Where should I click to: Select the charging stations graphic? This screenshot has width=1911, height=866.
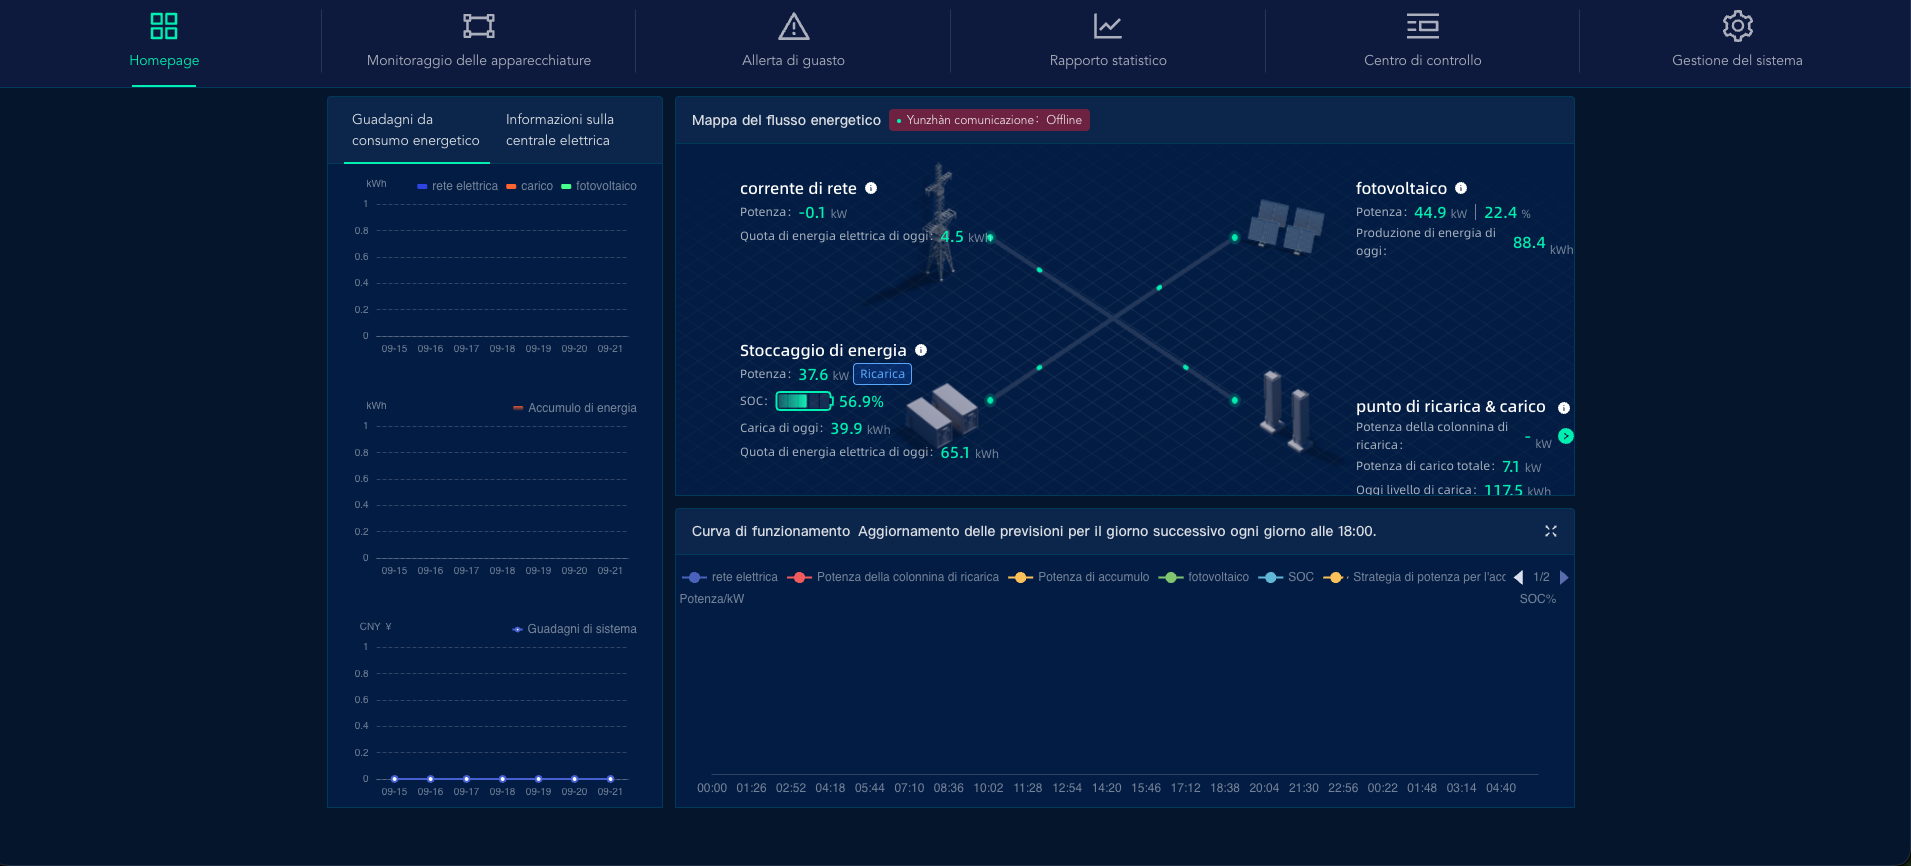pos(1286,410)
